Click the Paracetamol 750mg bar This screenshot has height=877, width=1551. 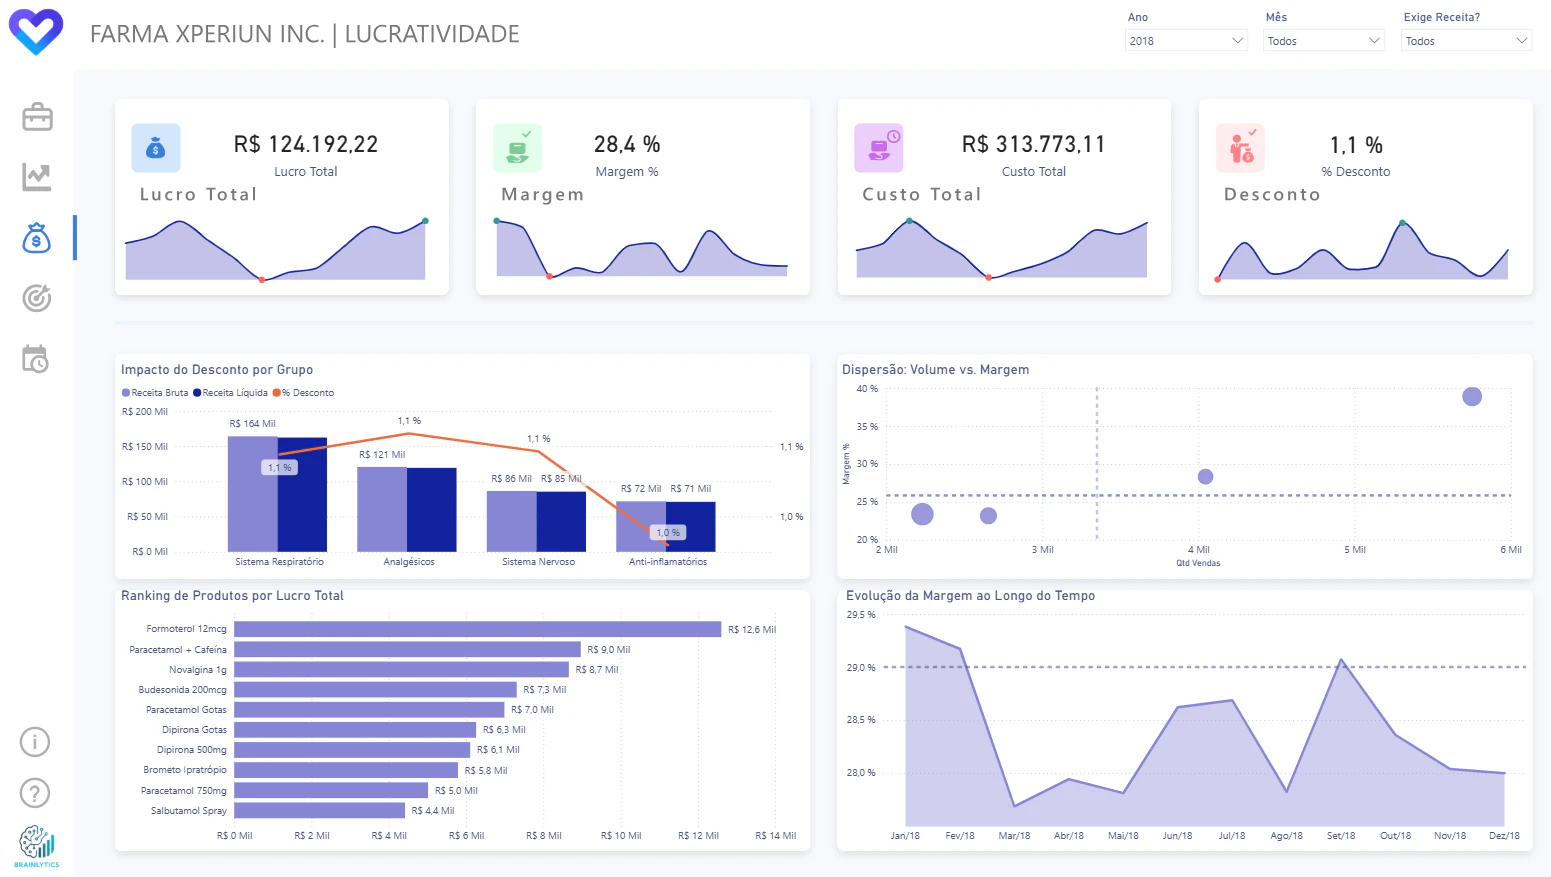pos(331,790)
